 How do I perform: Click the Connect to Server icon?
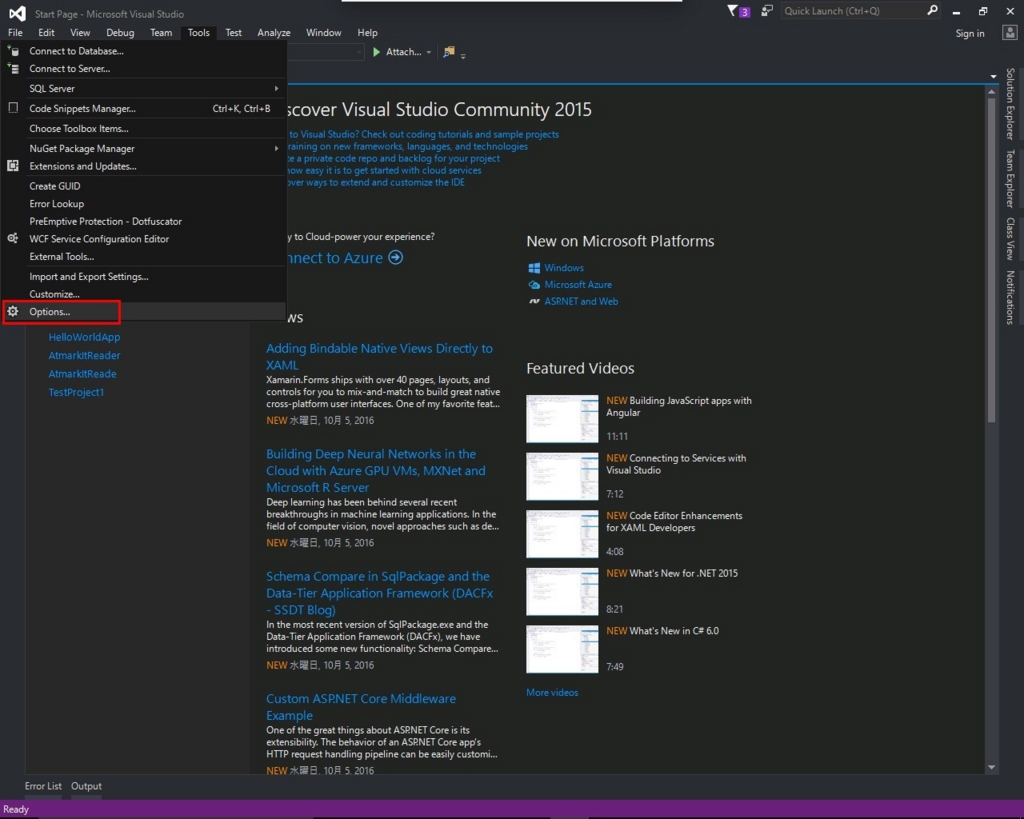click(13, 68)
